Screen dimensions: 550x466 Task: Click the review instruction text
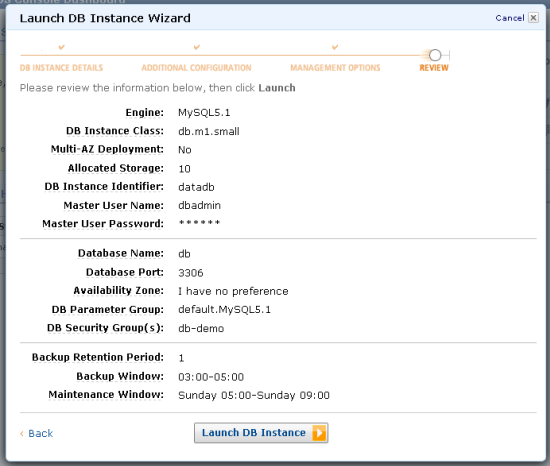click(x=157, y=88)
